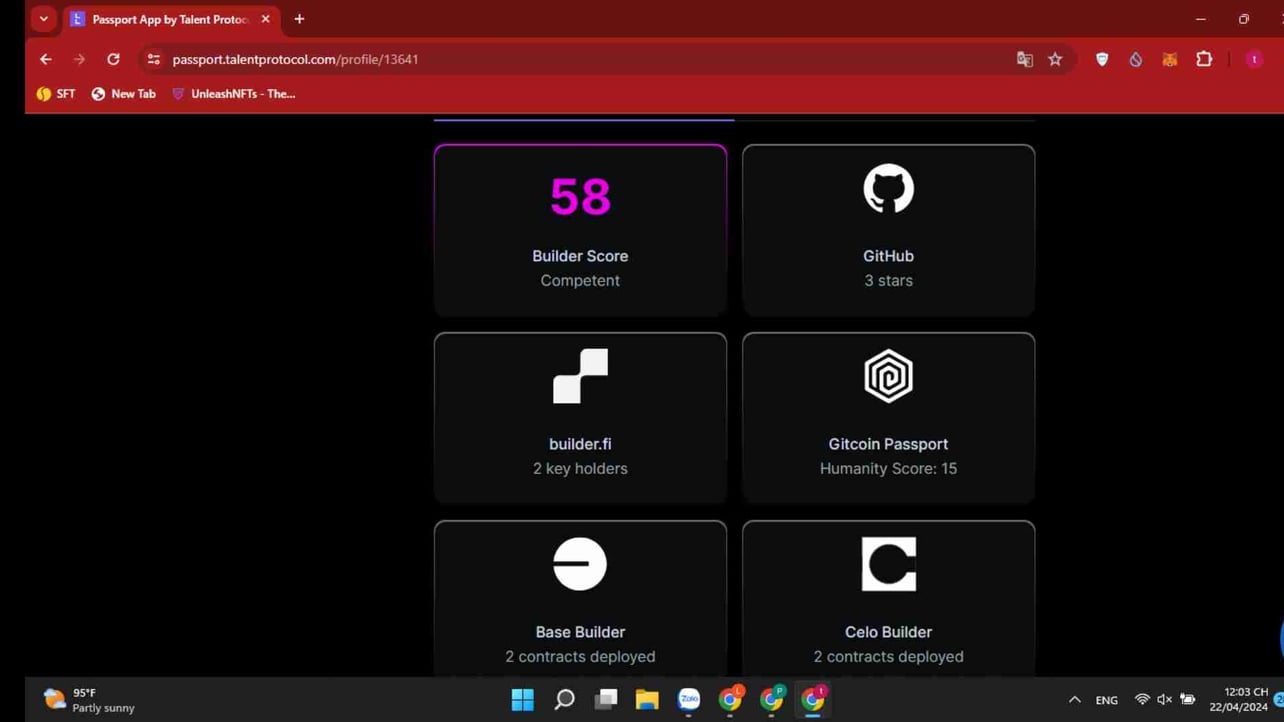Screen dimensions: 1284x722
Task: Open the muted volume control
Action: [x=1164, y=700]
